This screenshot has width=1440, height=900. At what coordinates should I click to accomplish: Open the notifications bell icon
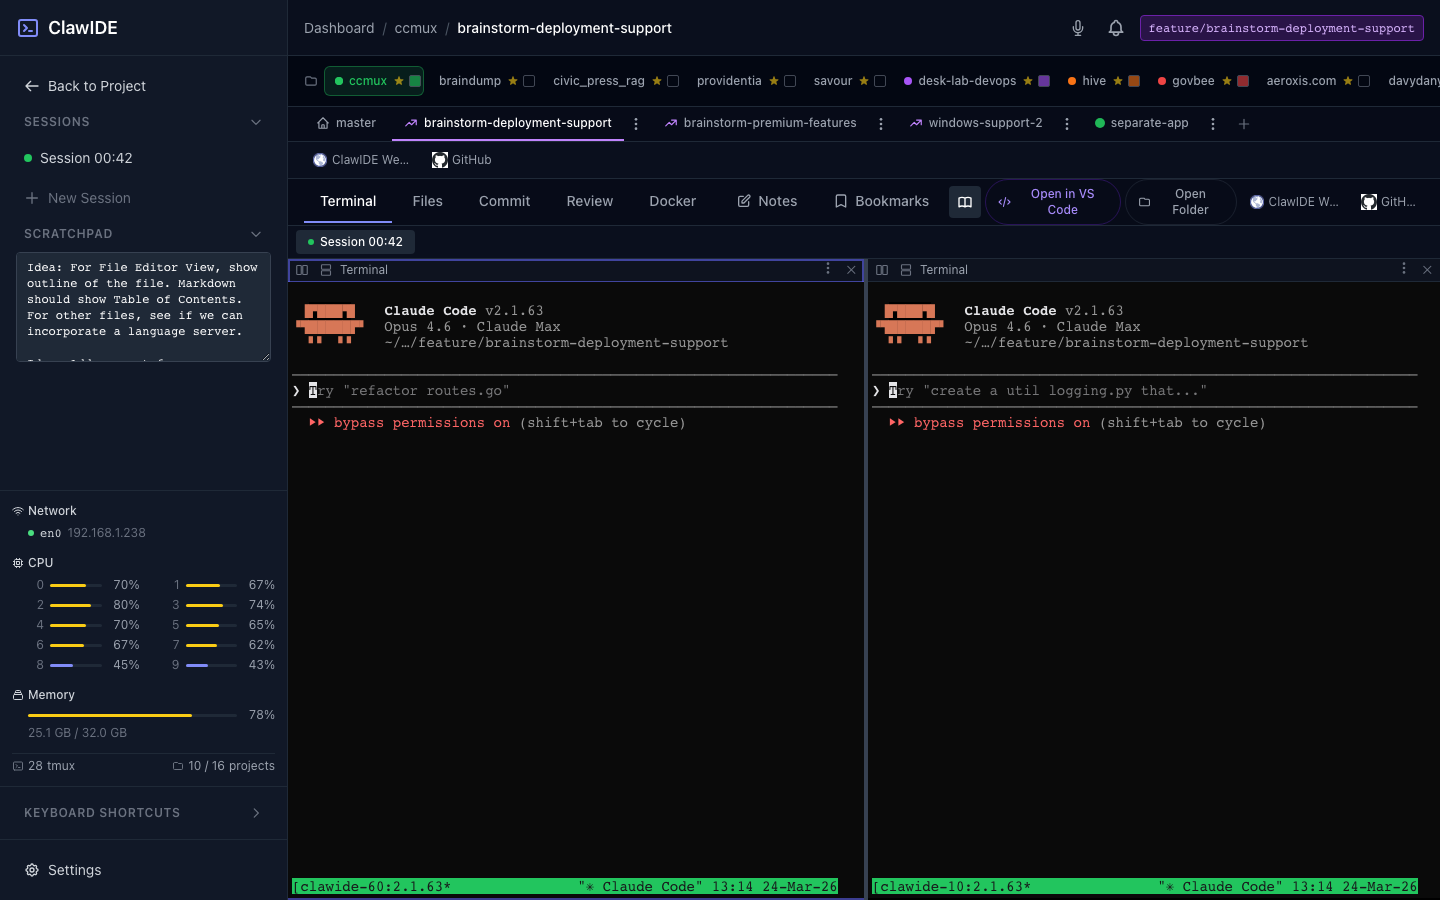[x=1116, y=28]
